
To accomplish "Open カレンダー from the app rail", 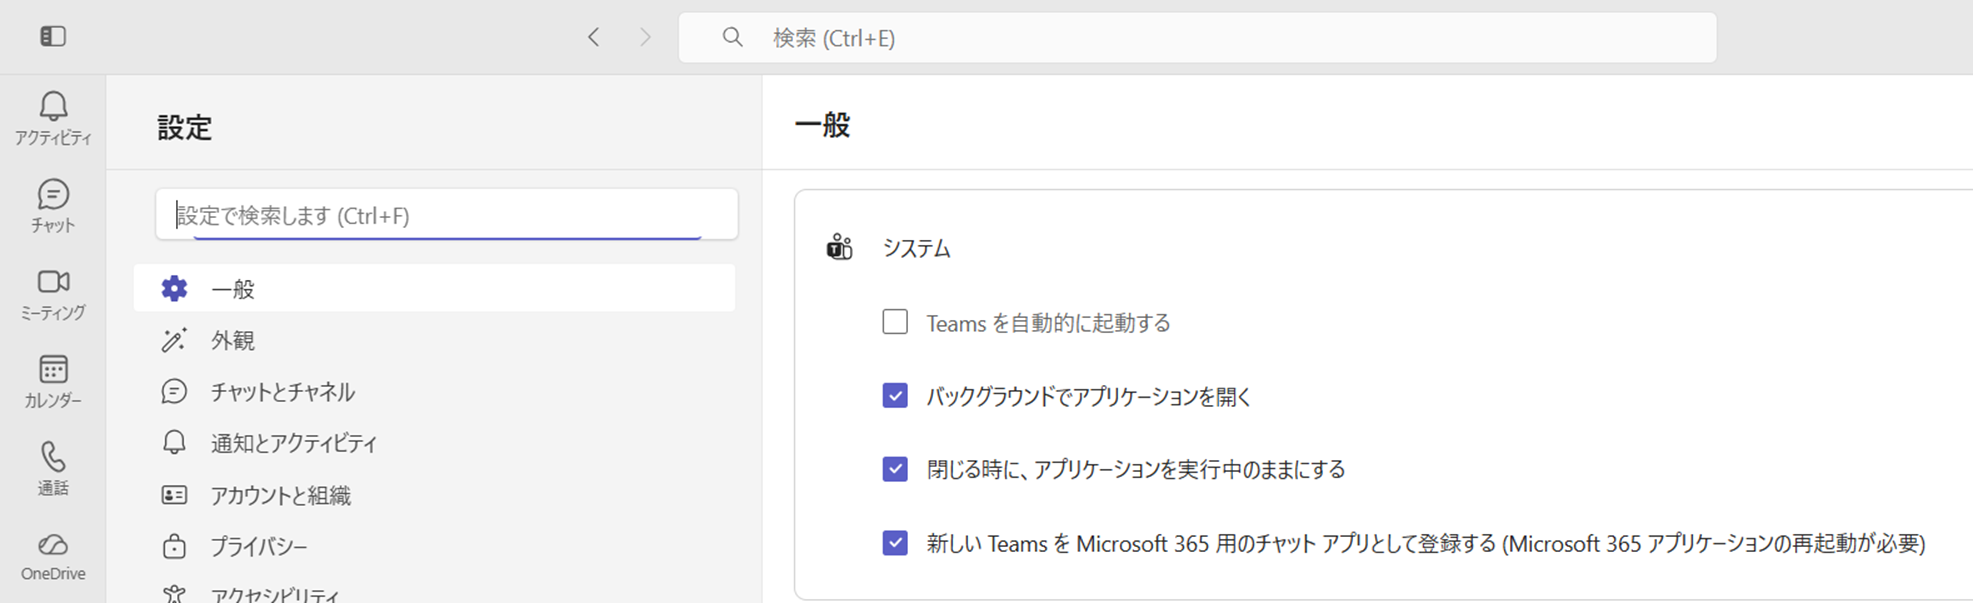I will pyautogui.click(x=53, y=381).
